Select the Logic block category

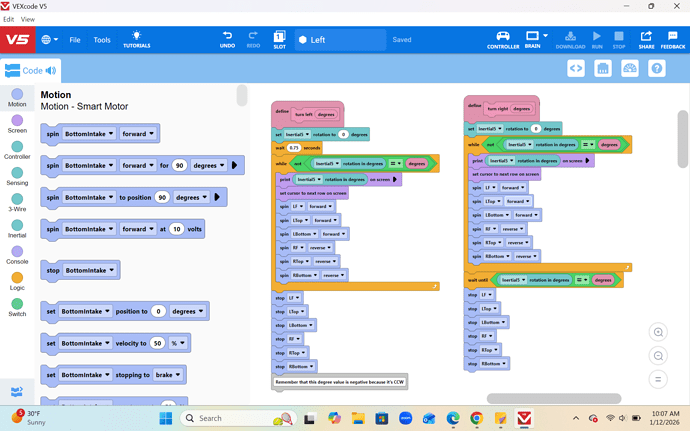tap(17, 281)
